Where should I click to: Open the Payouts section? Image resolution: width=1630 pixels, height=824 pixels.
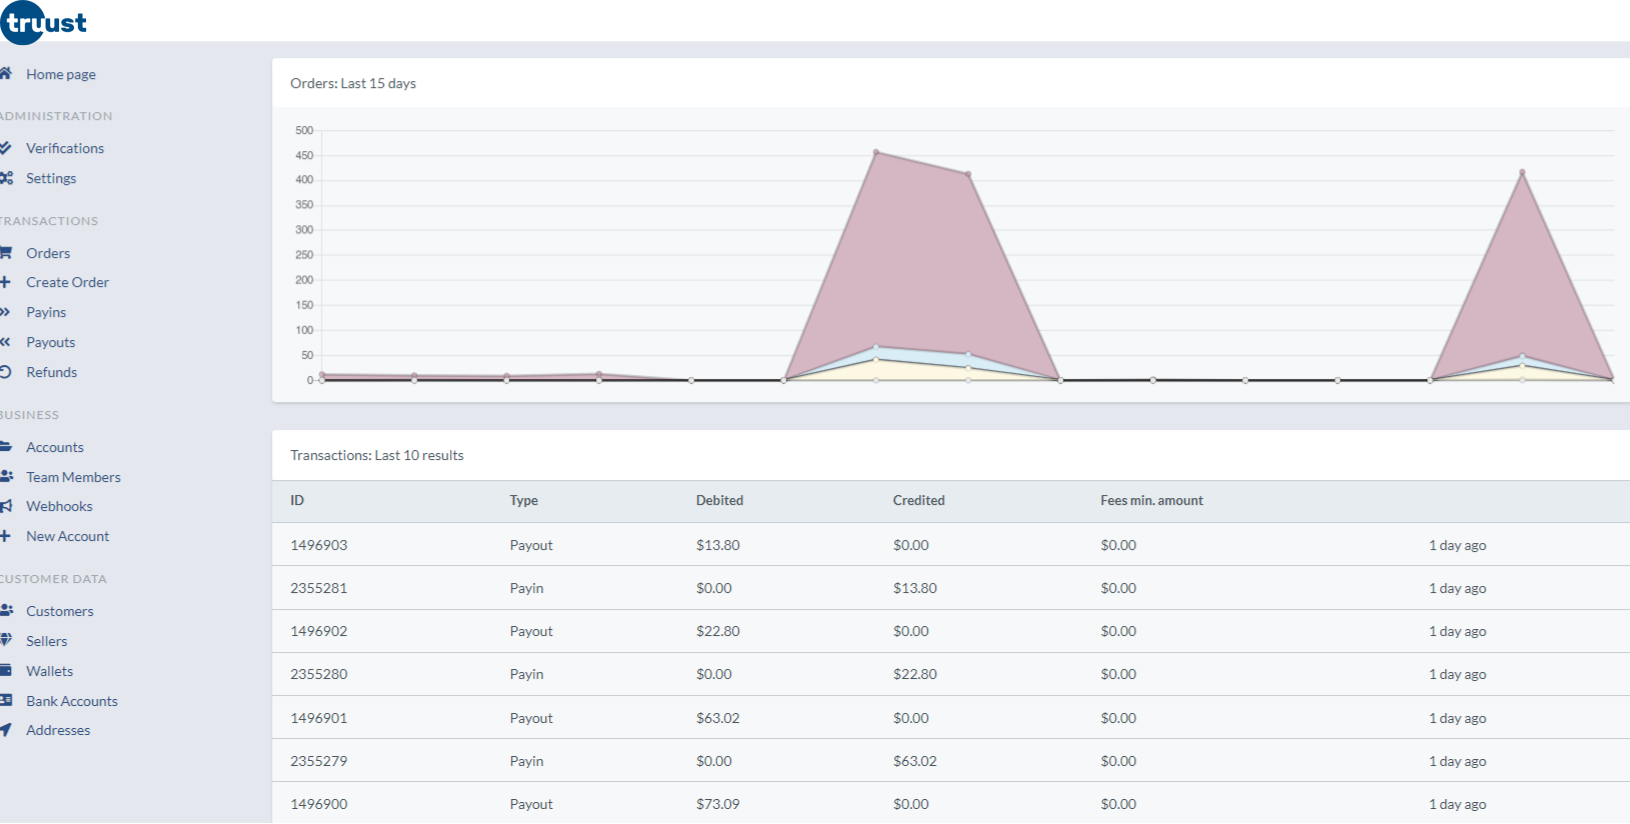click(50, 342)
